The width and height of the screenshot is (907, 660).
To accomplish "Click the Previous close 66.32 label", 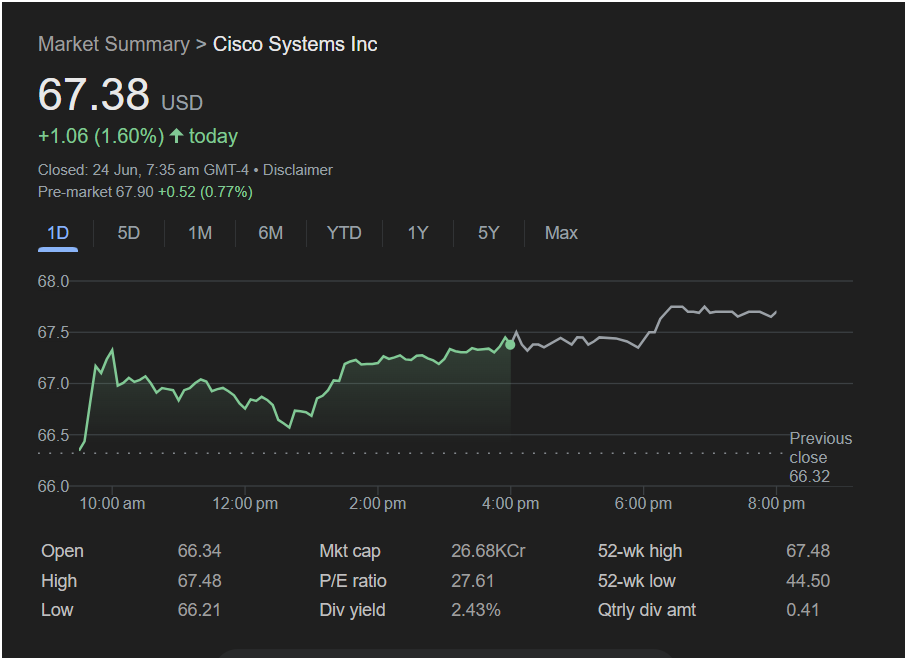I will (x=820, y=457).
